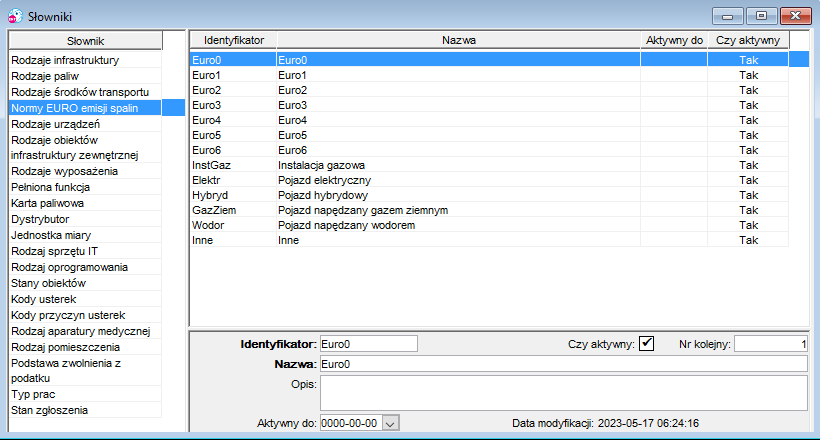Select Rodzaje urządzeń dictionary
The height and width of the screenshot is (440, 820).
pos(85,124)
